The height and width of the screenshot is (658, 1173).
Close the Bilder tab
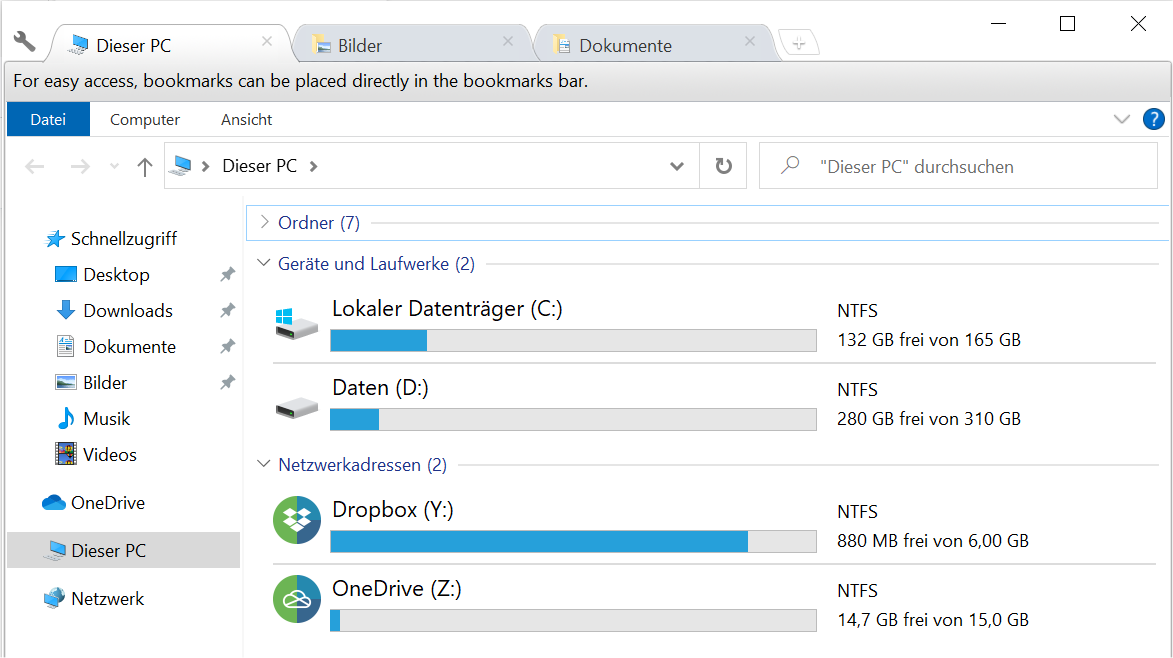(508, 41)
